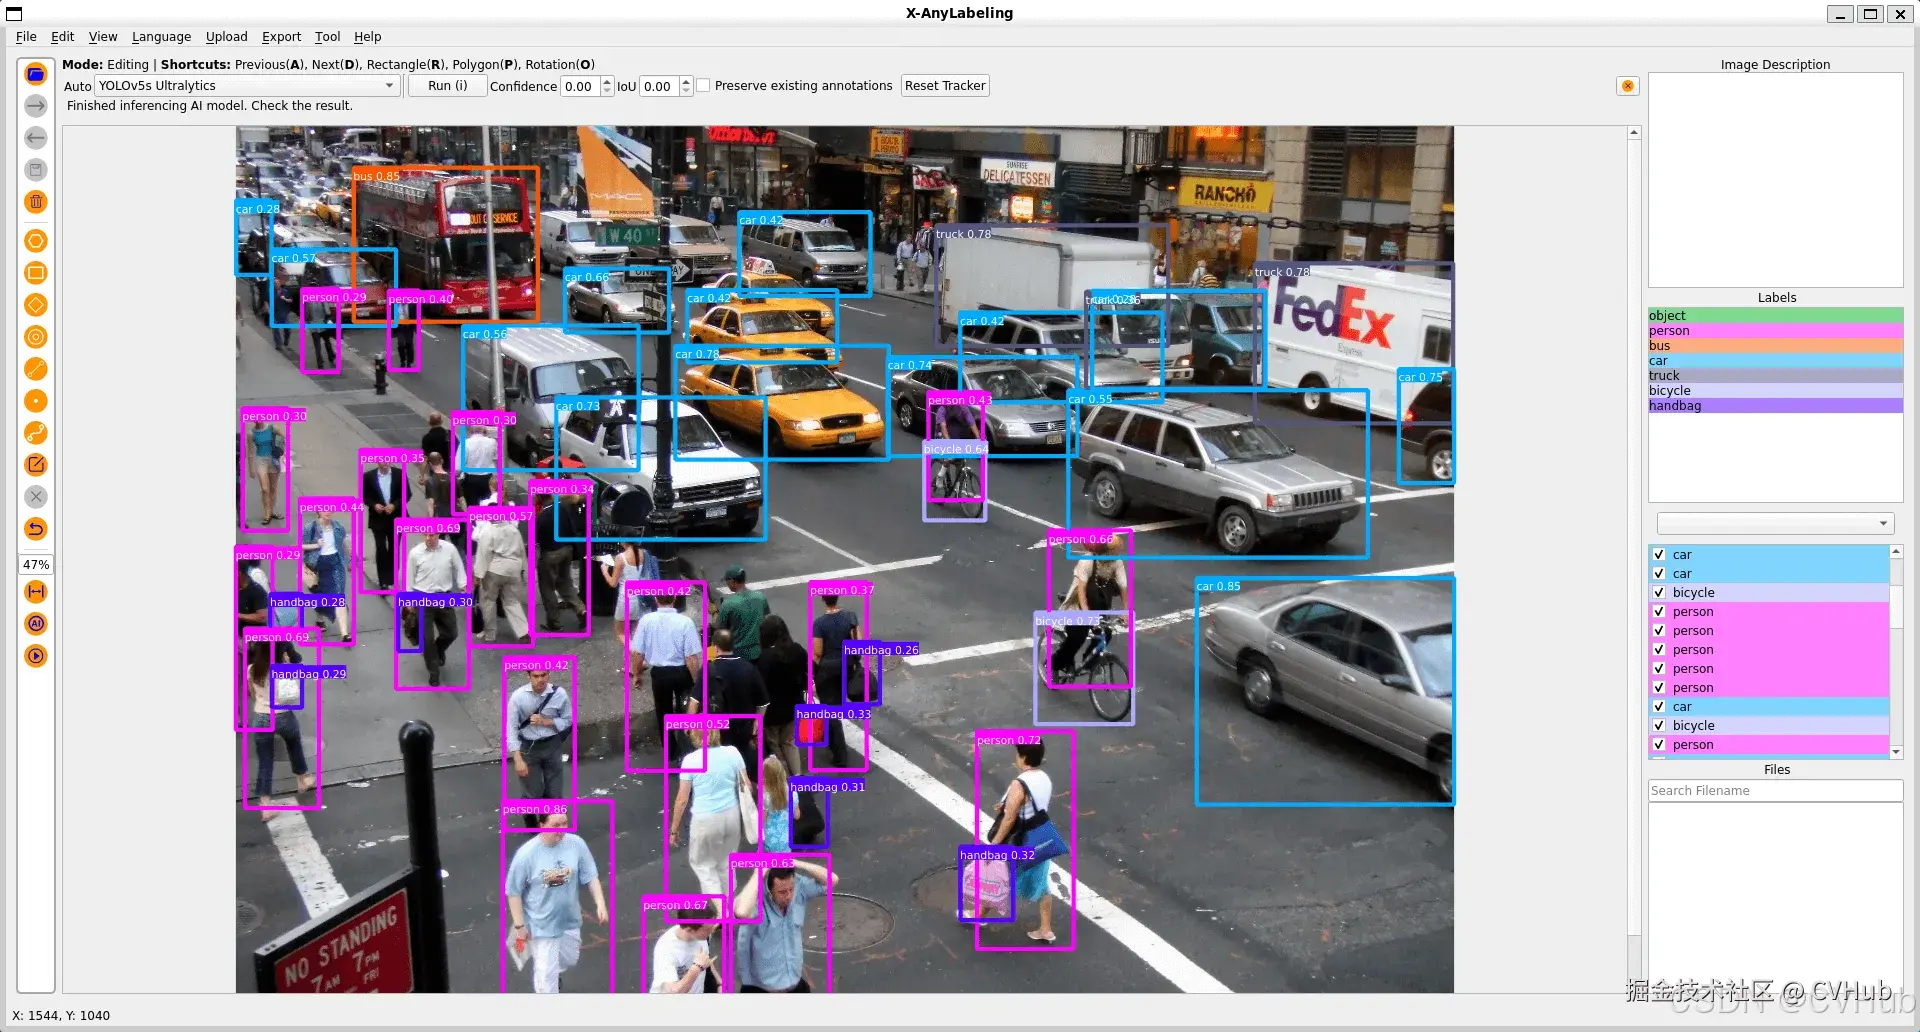Increase IoU value with the stepper arrow
The image size is (1920, 1032).
[x=685, y=81]
